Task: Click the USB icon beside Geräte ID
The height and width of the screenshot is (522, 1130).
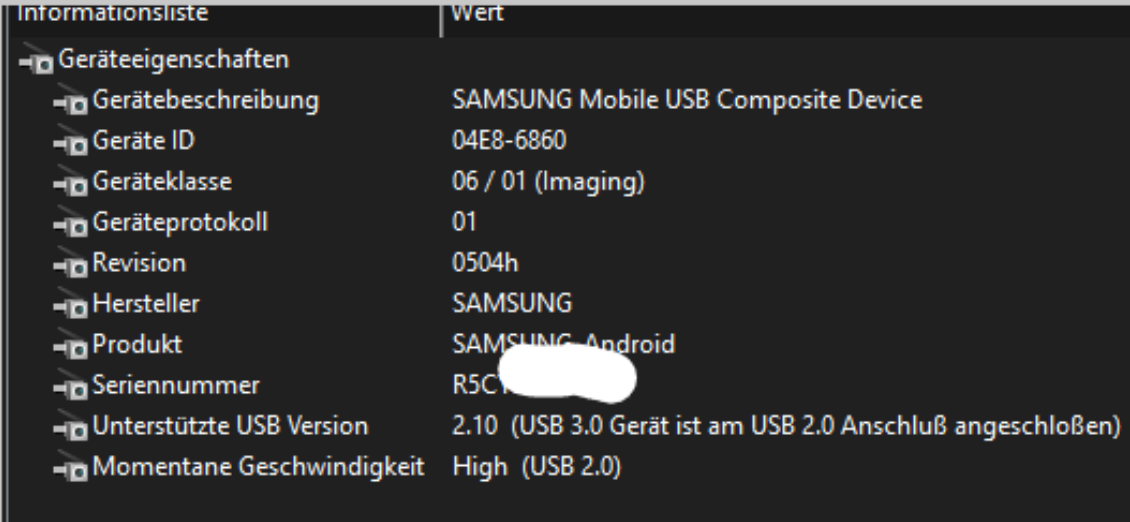Action: click(x=75, y=142)
